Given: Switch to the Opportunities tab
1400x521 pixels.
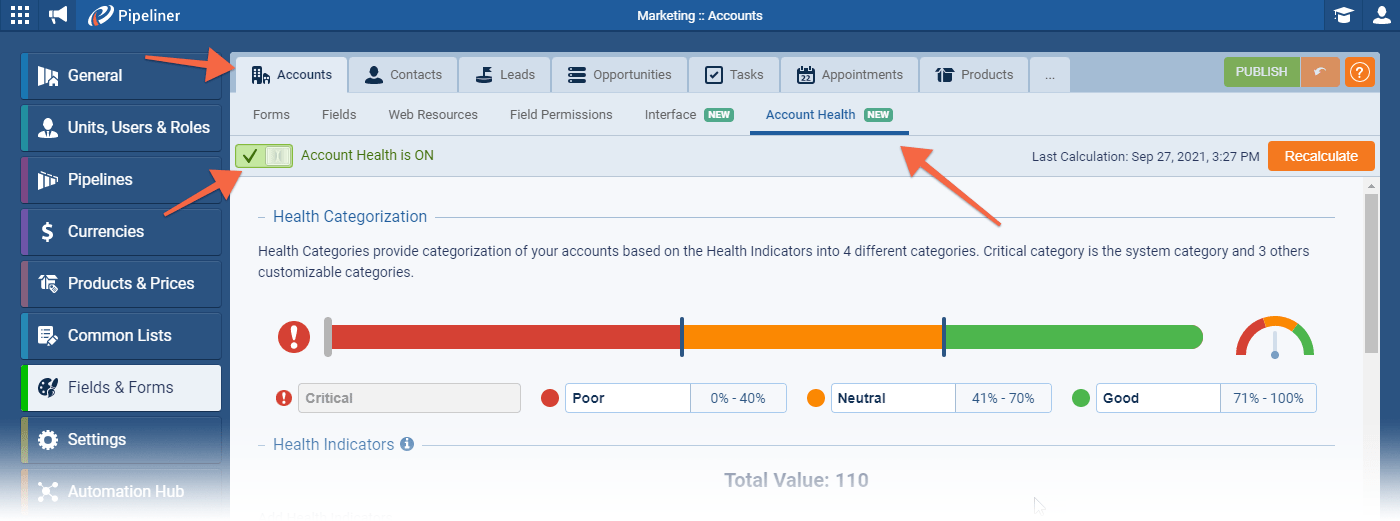Looking at the screenshot, I should (620, 75).
